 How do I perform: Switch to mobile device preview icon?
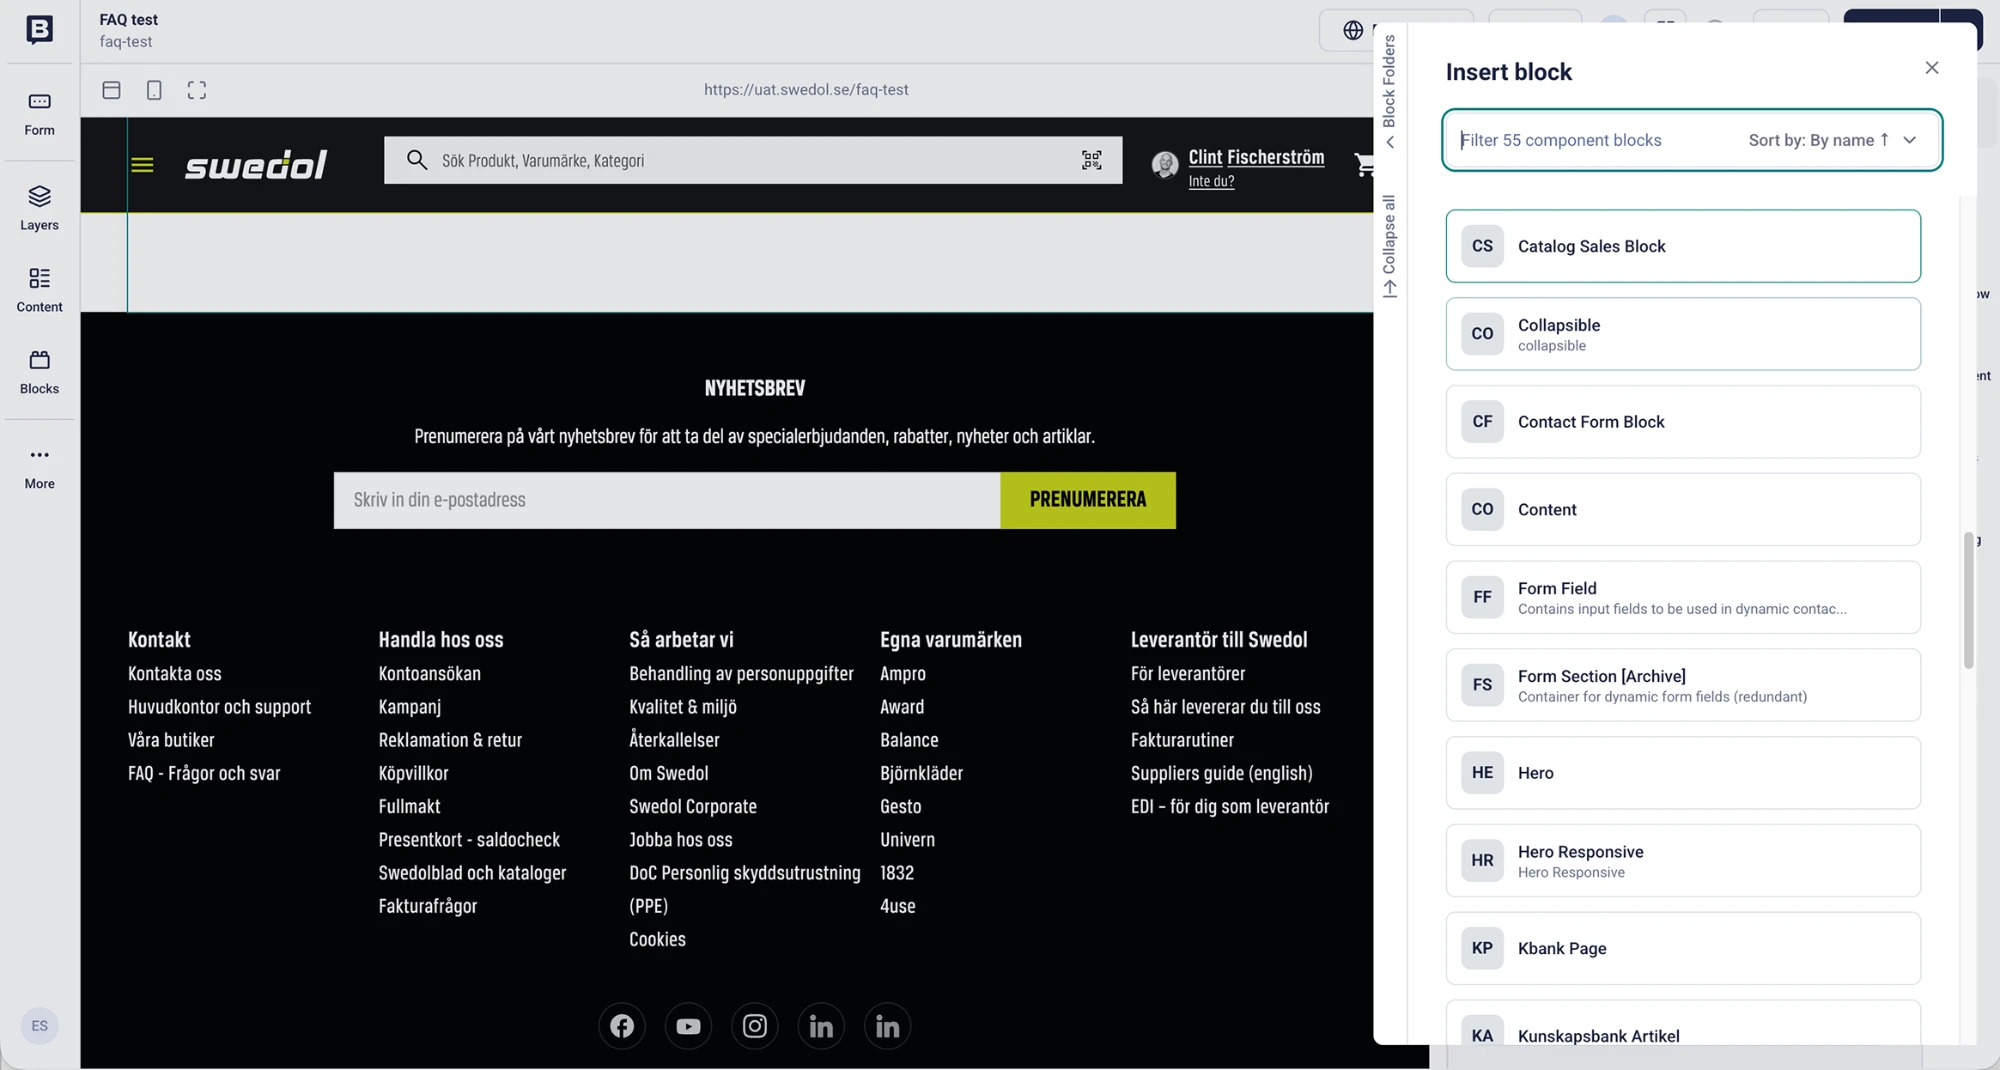154,90
